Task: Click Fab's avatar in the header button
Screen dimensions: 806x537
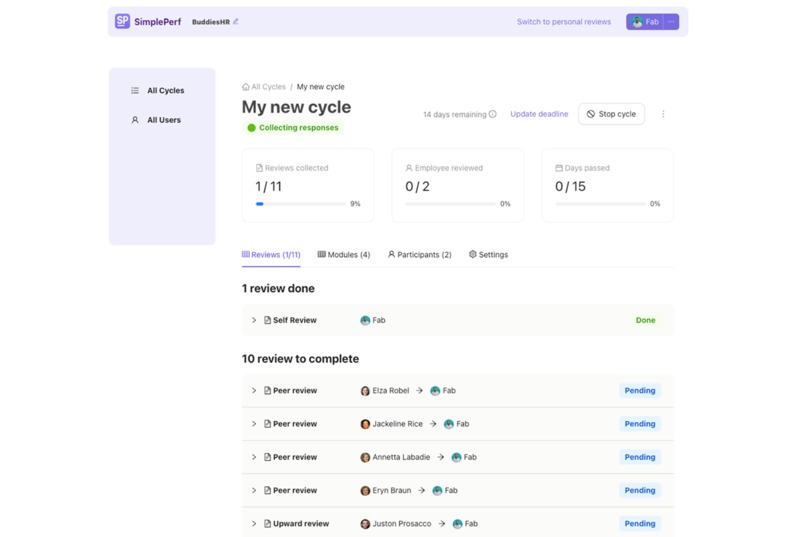Action: pos(637,22)
